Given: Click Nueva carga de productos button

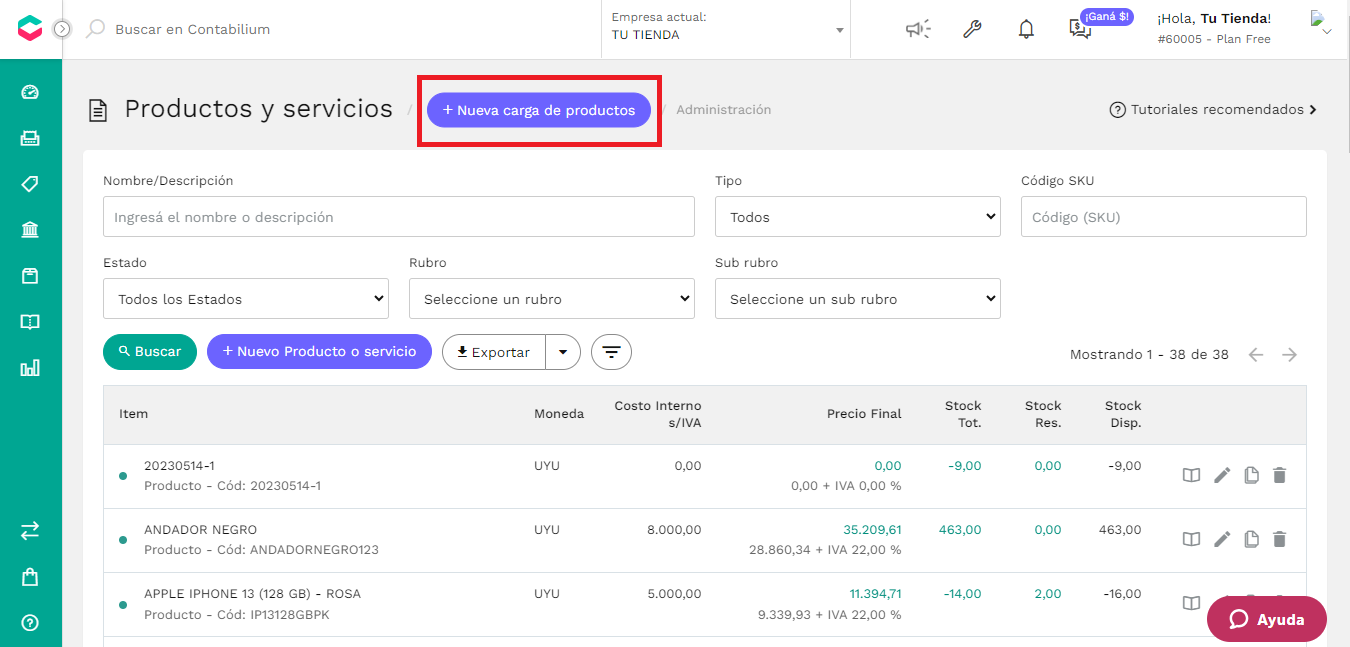Looking at the screenshot, I should click(539, 110).
